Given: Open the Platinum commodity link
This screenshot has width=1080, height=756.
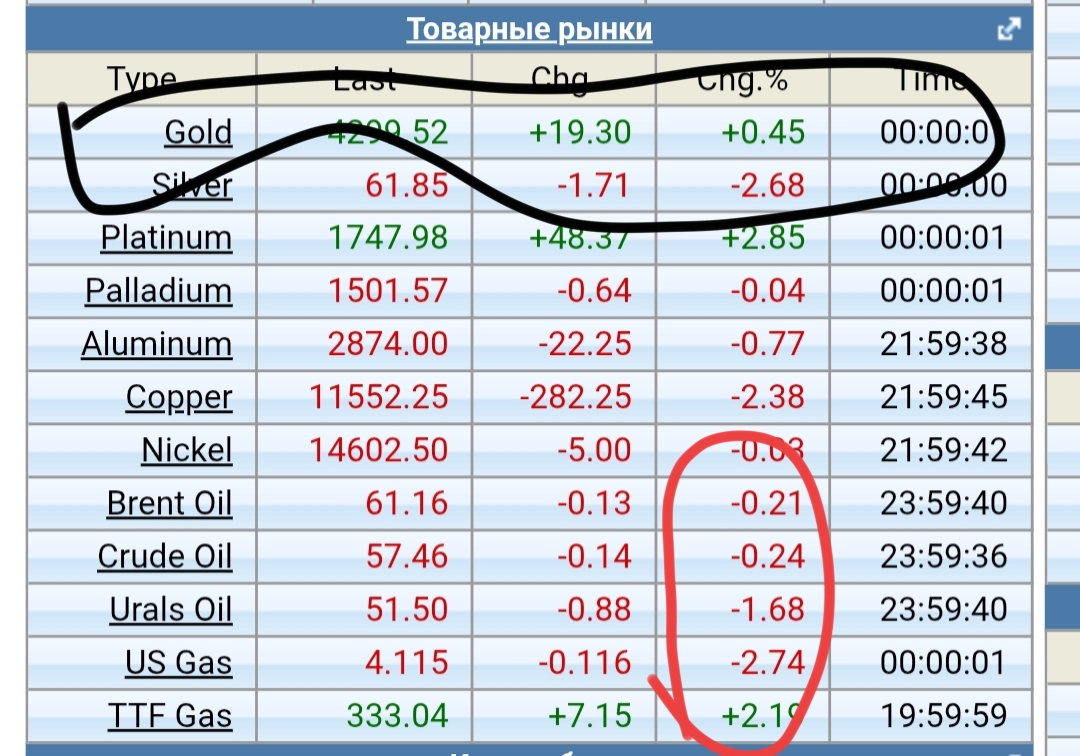Looking at the screenshot, I should (x=166, y=238).
